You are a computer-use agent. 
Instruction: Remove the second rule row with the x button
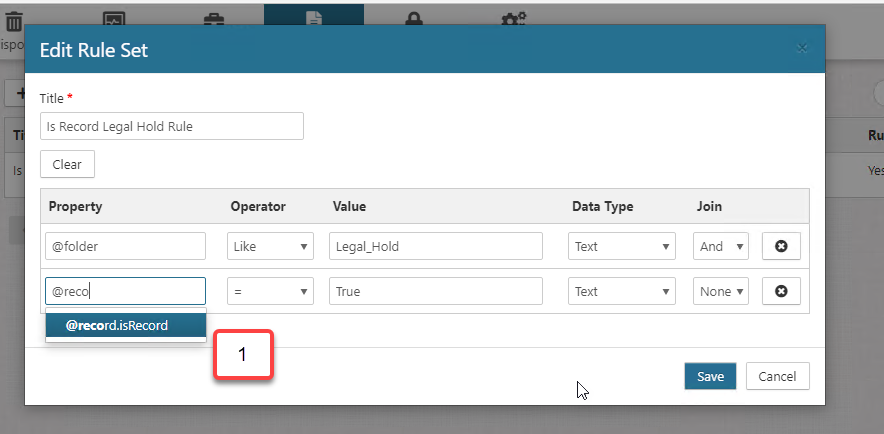point(781,291)
